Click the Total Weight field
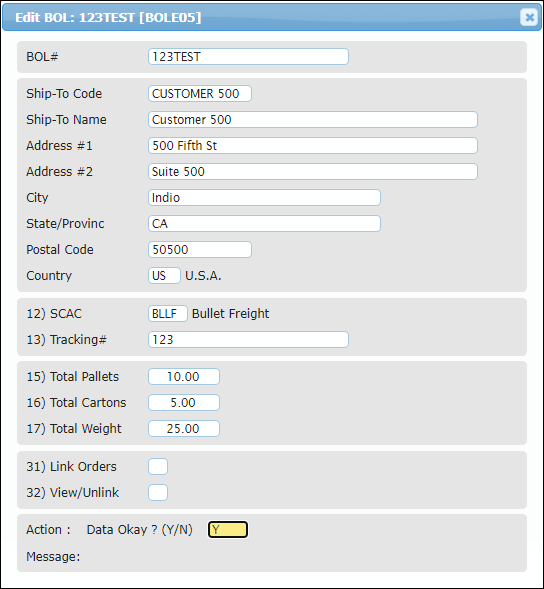Viewport: 544px width, 589px height. (184, 429)
